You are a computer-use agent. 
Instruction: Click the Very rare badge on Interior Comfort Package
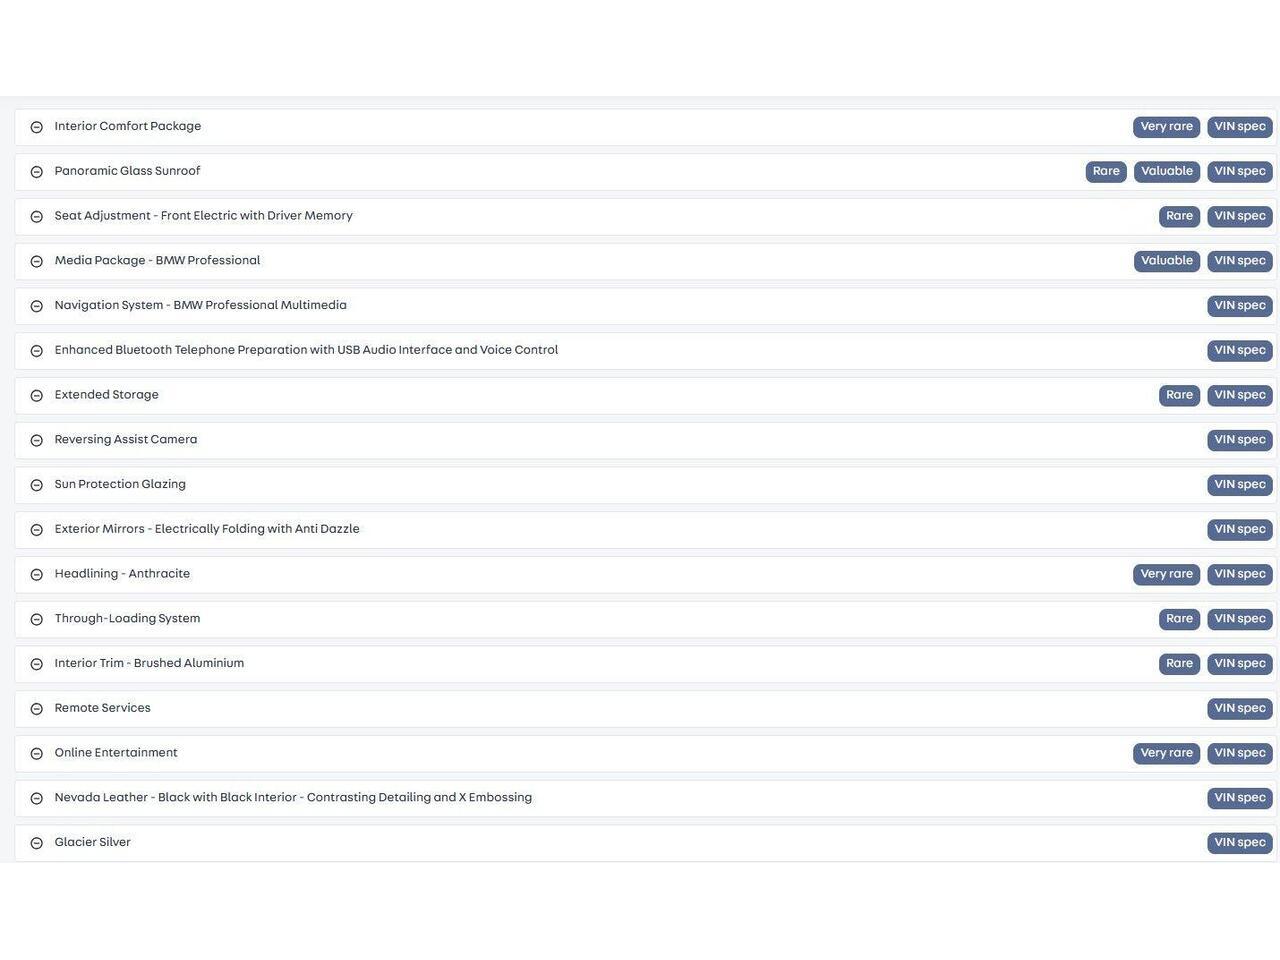[1167, 127]
